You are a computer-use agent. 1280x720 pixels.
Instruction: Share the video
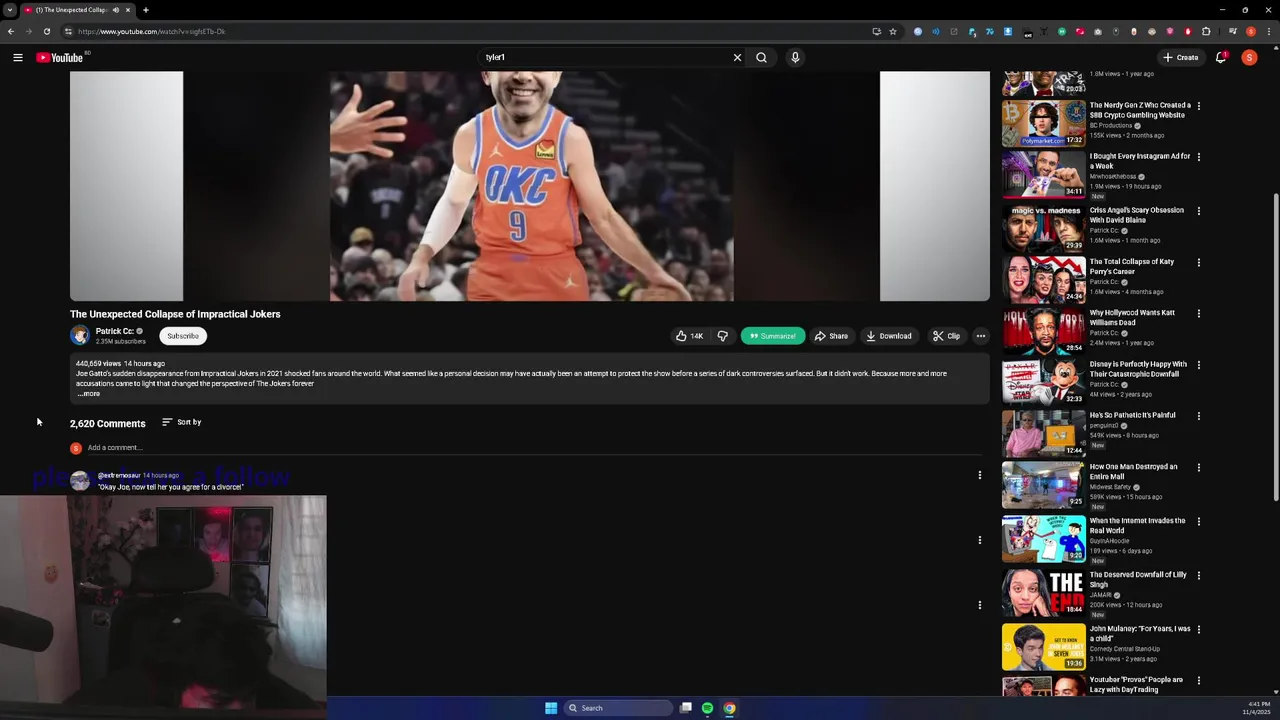click(831, 336)
